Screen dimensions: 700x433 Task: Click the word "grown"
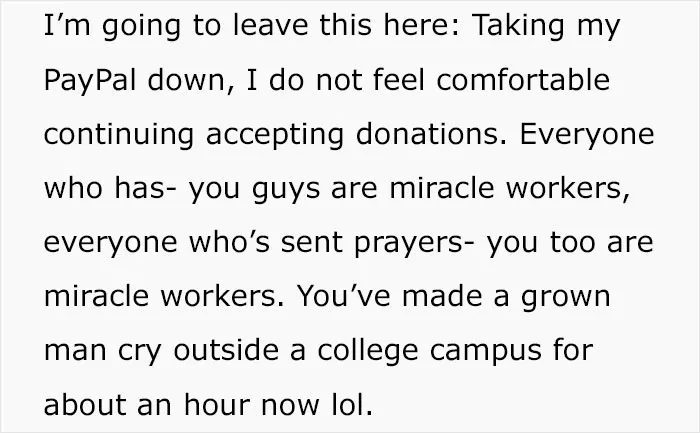566,298
